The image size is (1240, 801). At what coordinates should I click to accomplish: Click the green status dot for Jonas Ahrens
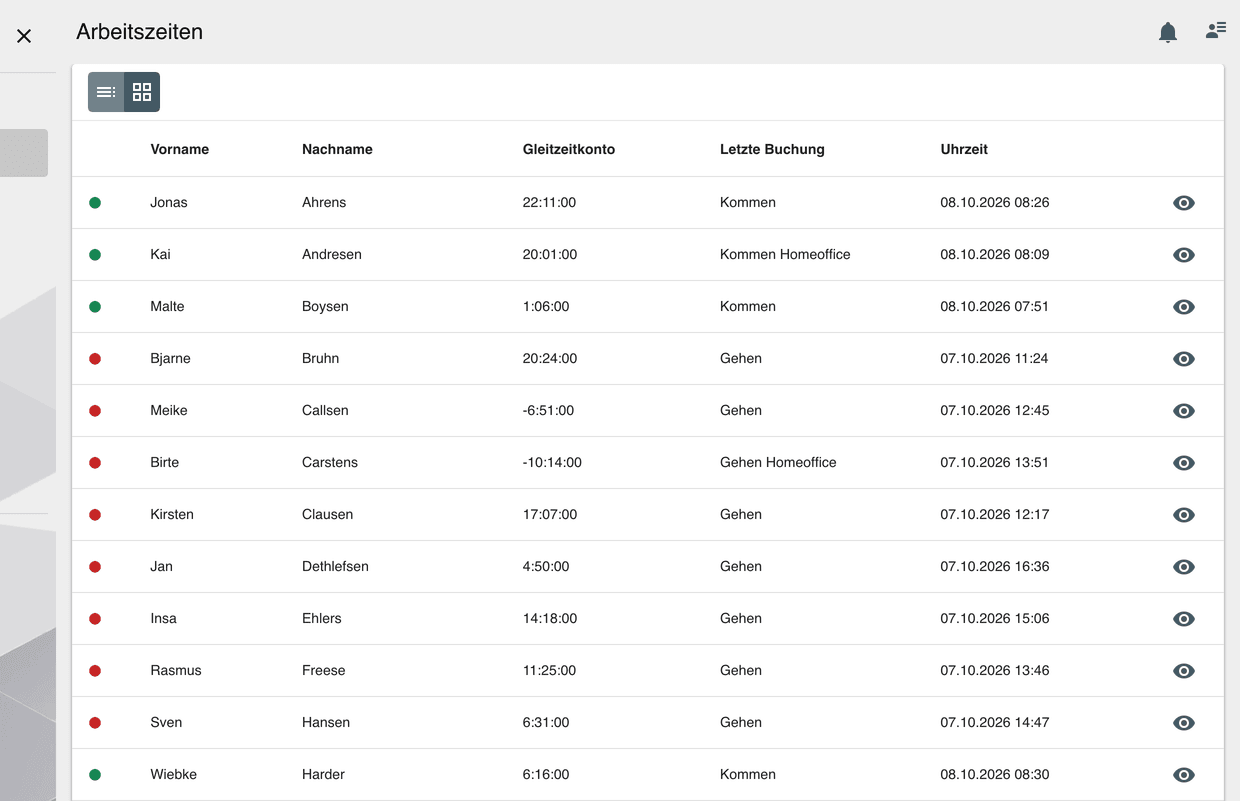tap(95, 202)
